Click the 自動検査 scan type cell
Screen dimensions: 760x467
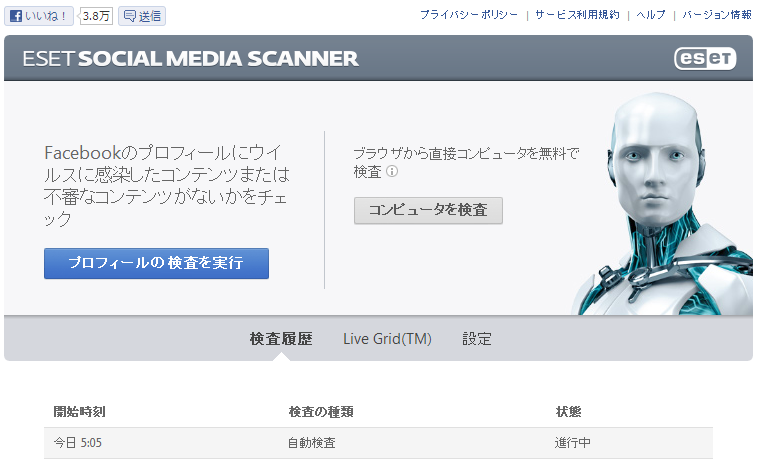click(x=312, y=443)
